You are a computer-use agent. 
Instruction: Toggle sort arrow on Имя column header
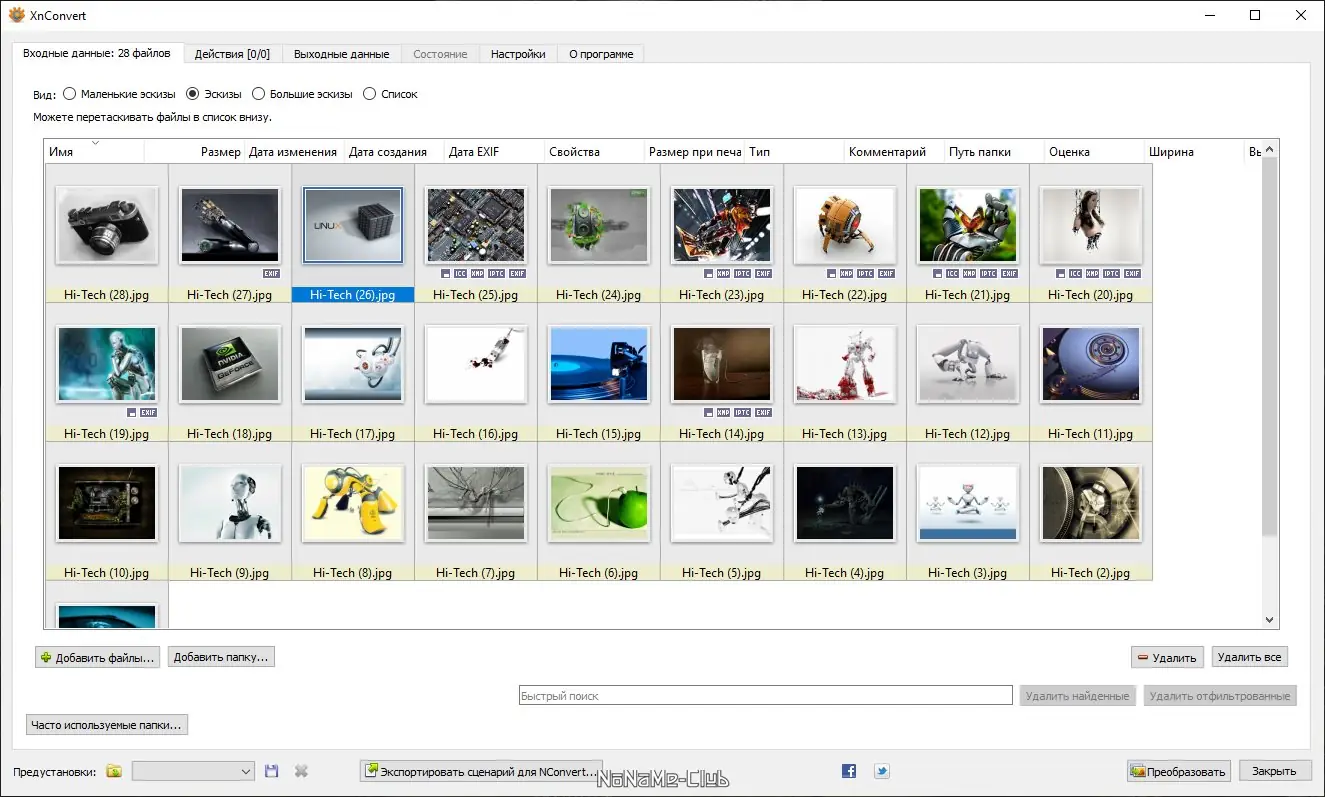pyautogui.click(x=95, y=145)
